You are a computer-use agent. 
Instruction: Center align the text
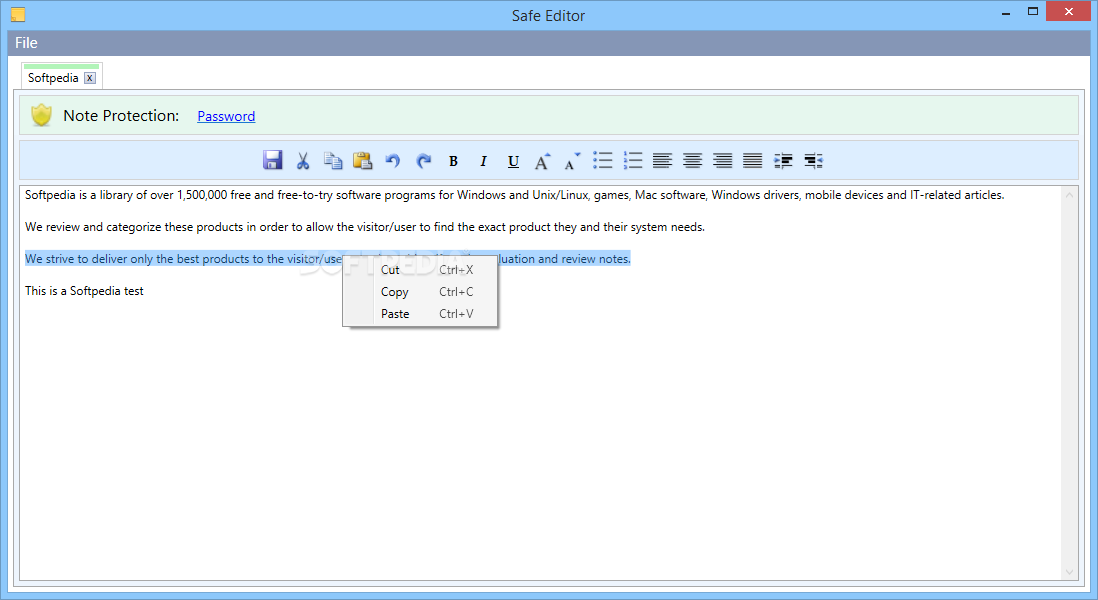coord(693,160)
